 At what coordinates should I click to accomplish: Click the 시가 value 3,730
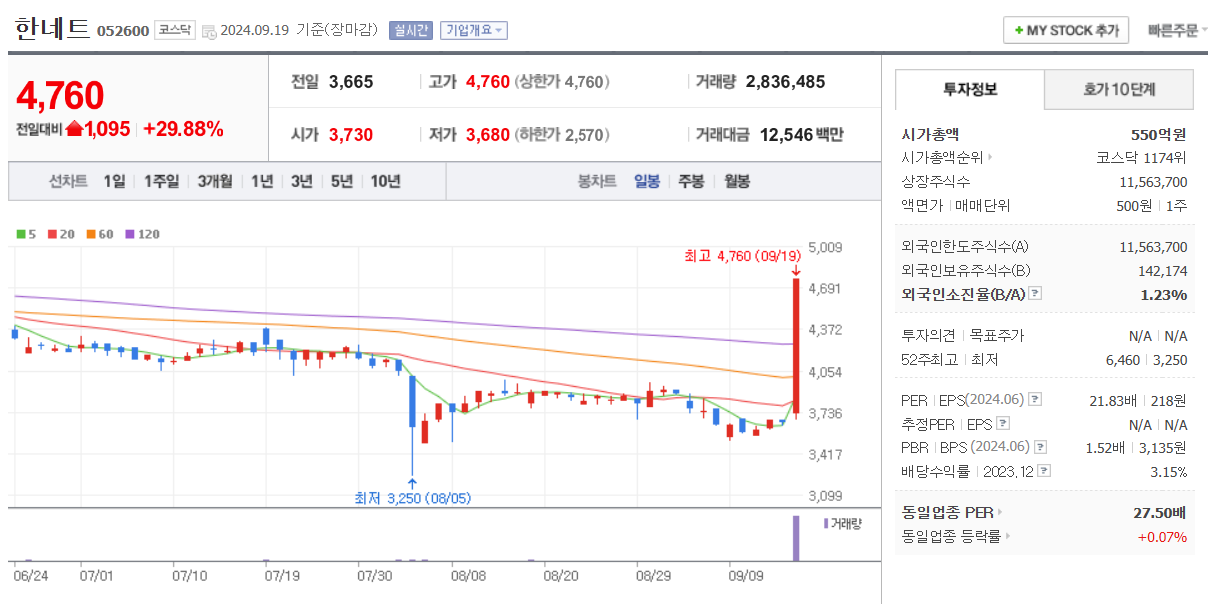pos(351,134)
